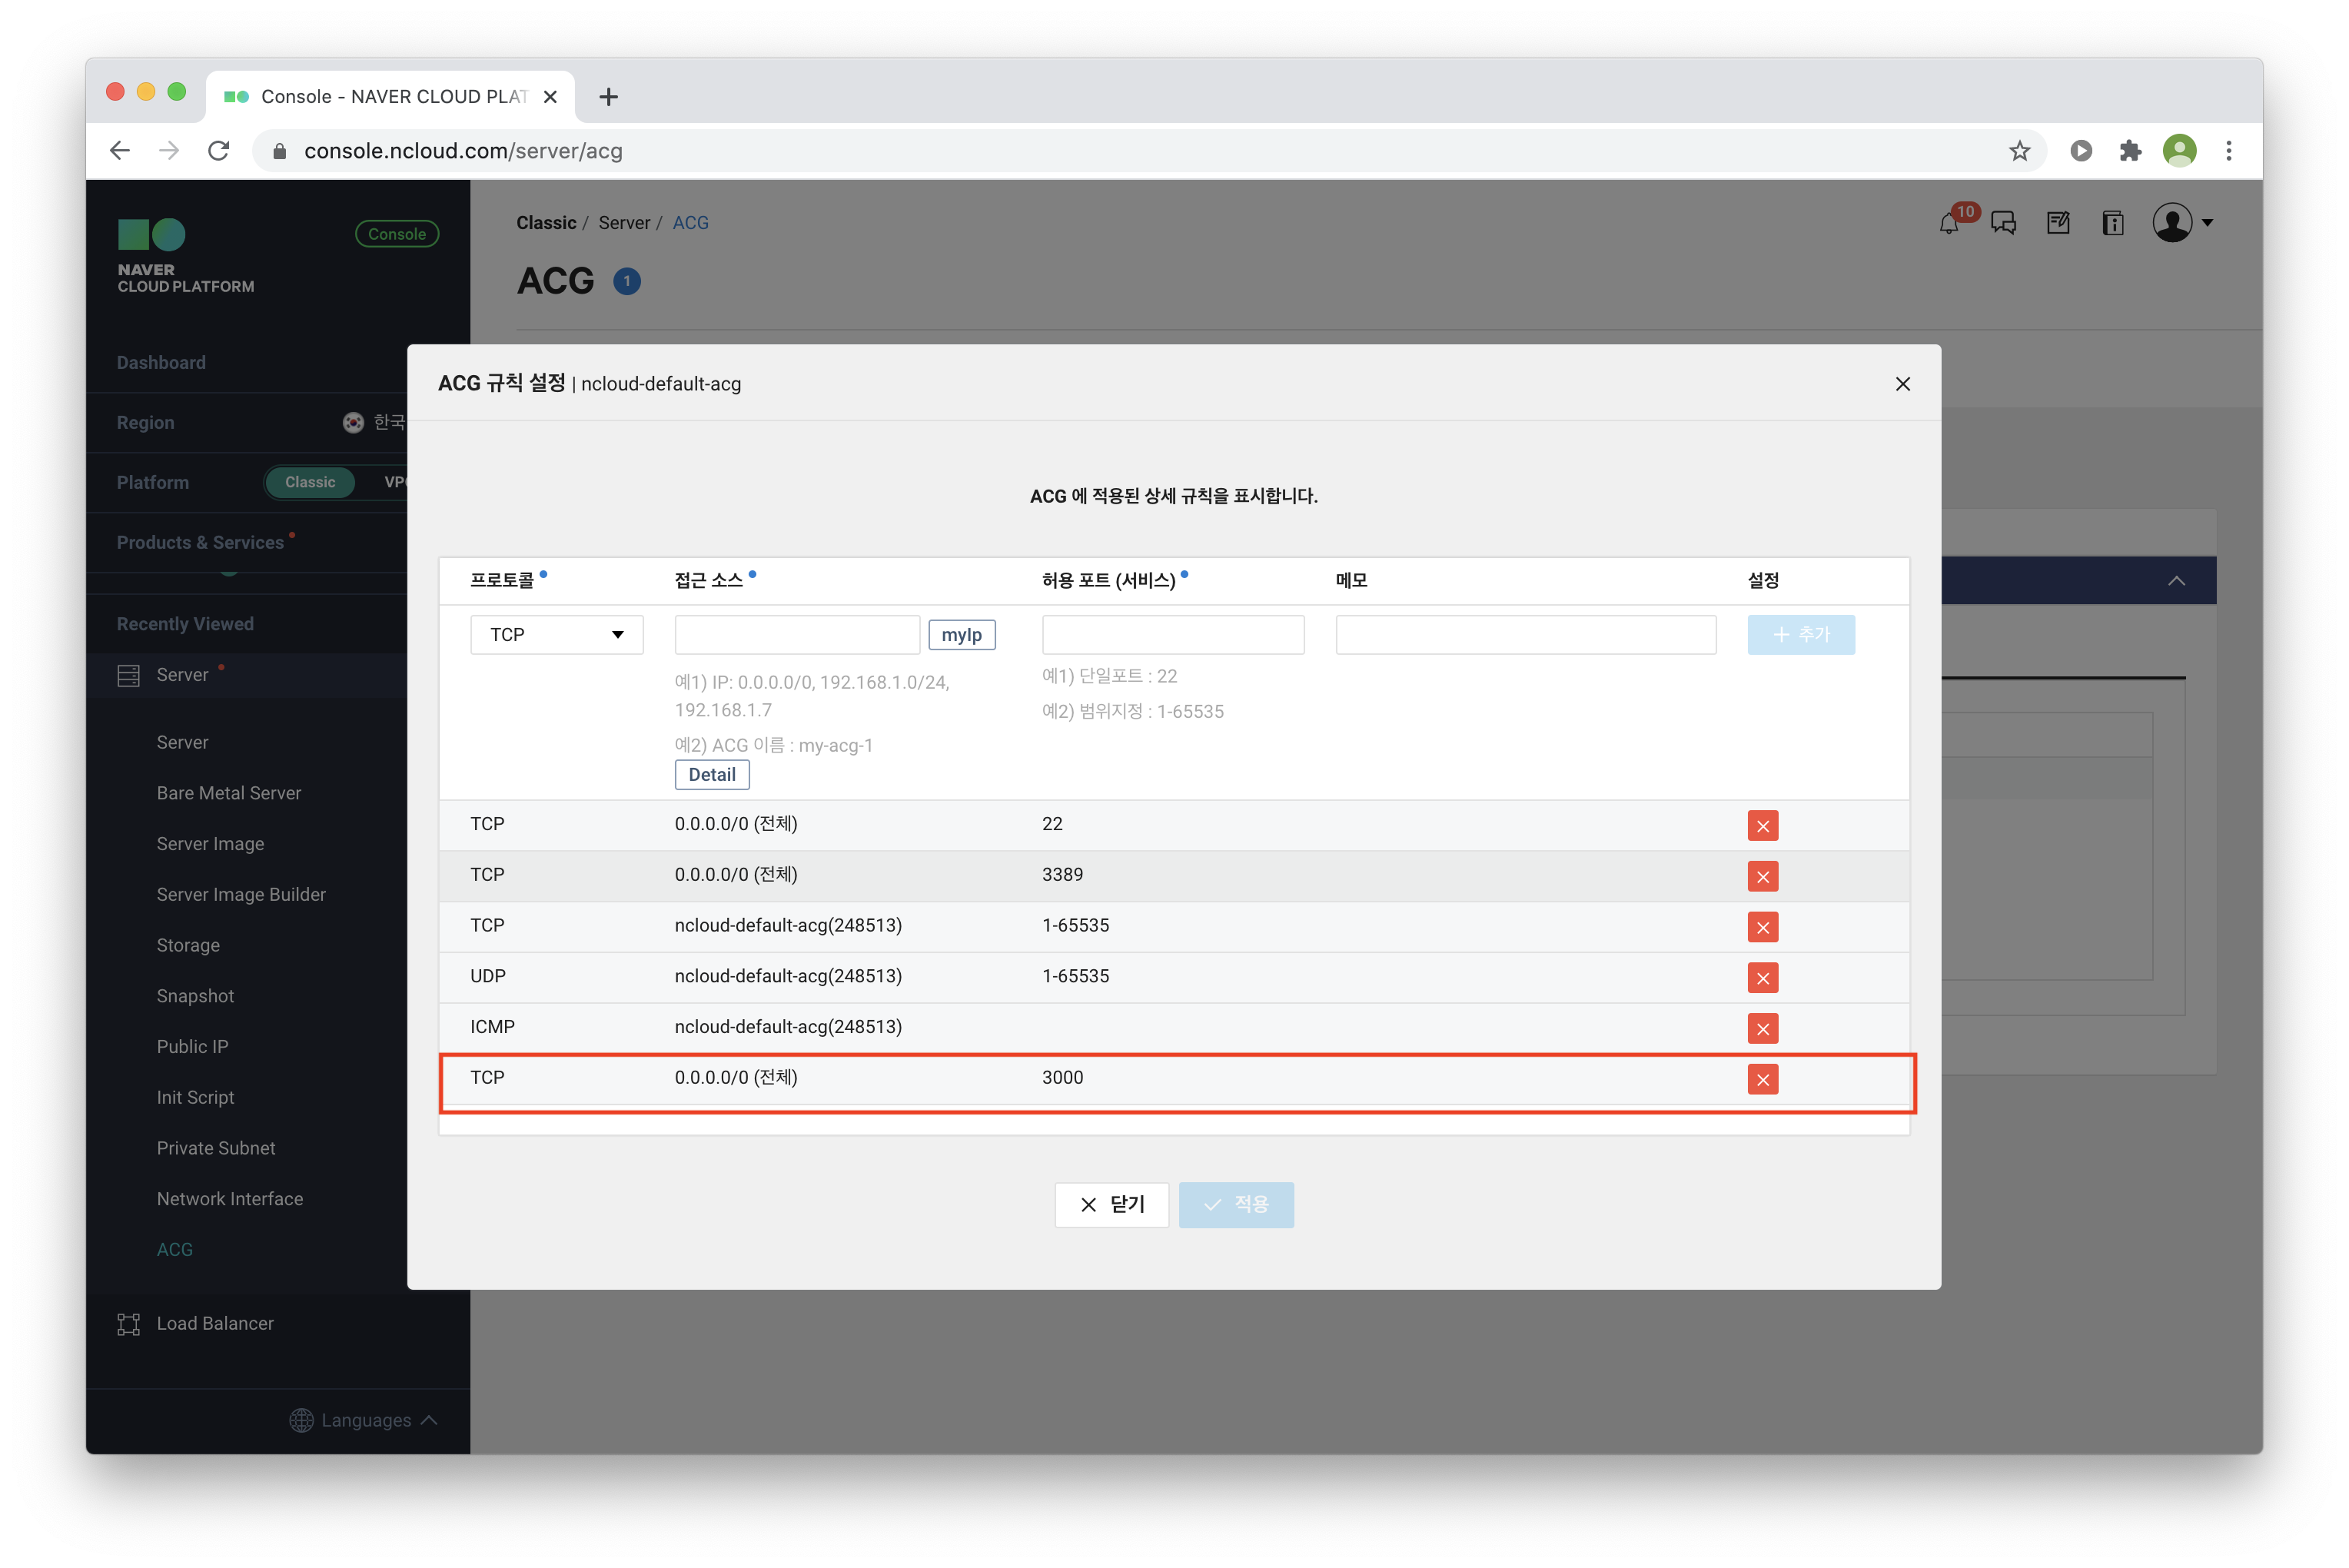
Task: Select Public IP in sidebar
Action: pyautogui.click(x=192, y=1046)
